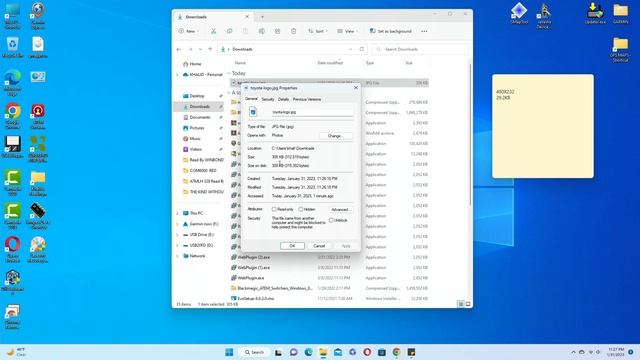
Task: Click the OK button in Properties
Action: point(292,246)
